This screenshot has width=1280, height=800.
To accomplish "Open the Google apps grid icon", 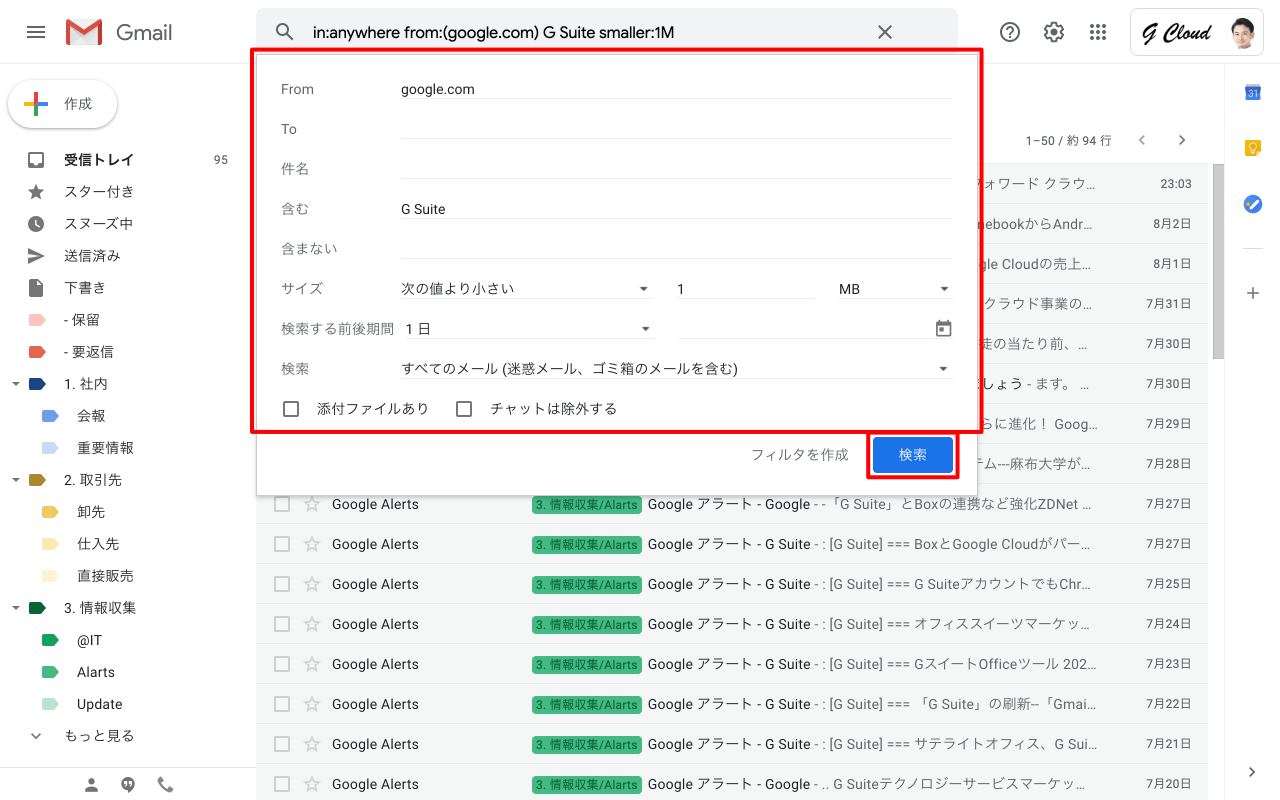I will pos(1098,32).
